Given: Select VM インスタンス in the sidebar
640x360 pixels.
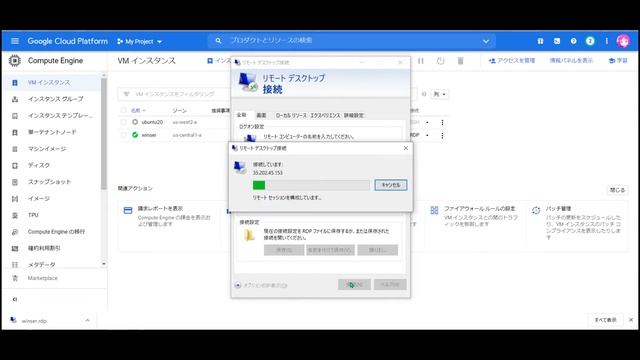Looking at the screenshot, I should [x=51, y=82].
